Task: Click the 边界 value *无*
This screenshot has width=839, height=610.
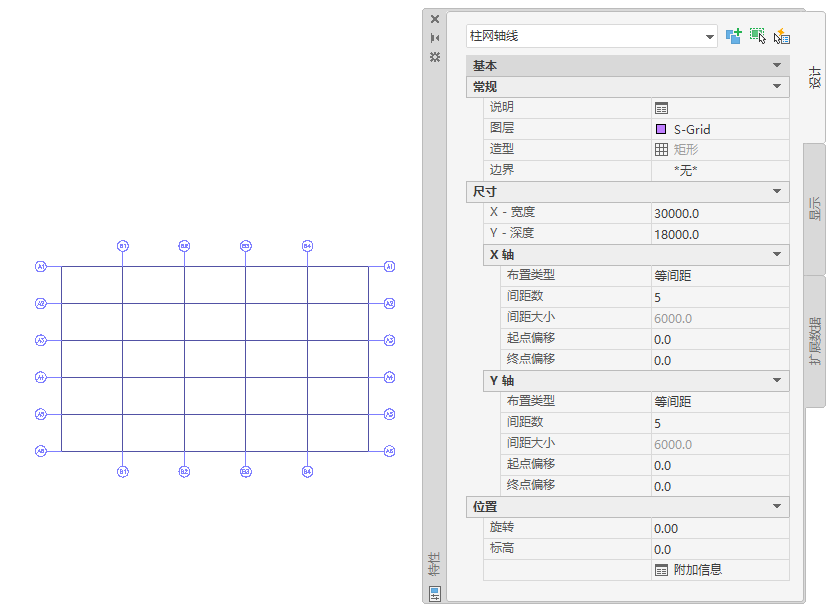Action: click(685, 171)
